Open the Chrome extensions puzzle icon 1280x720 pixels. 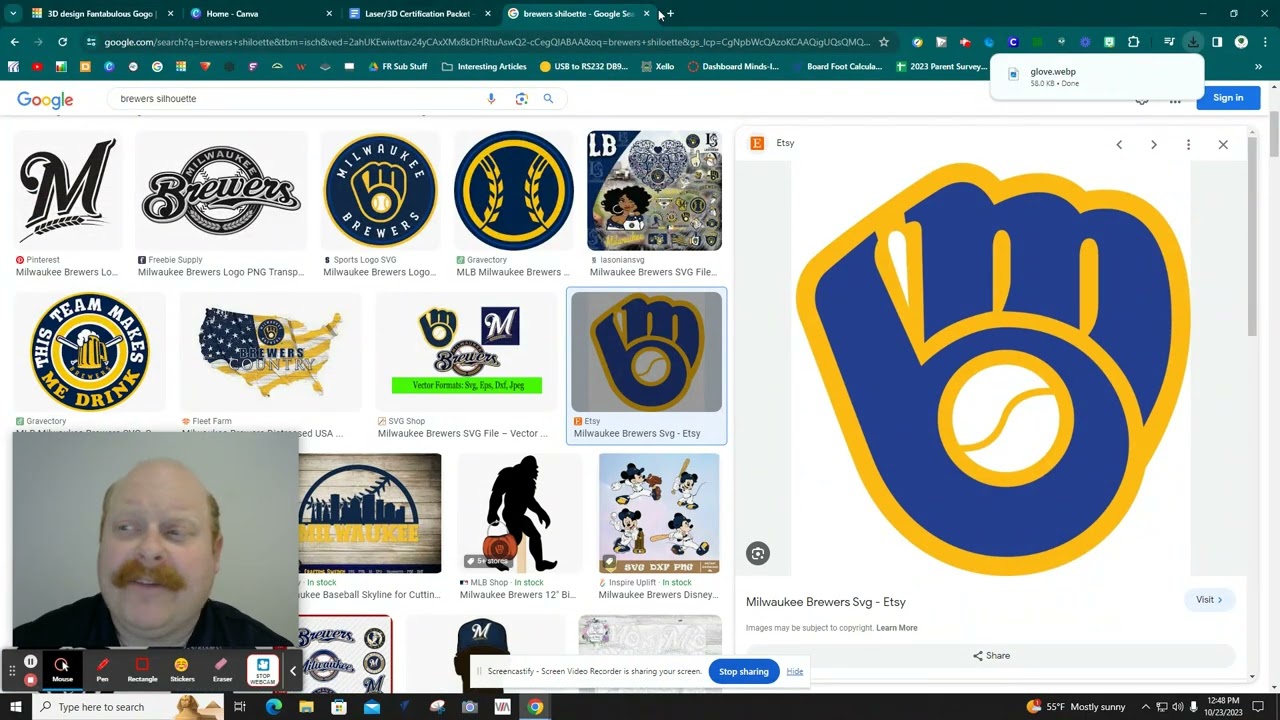click(x=1133, y=42)
